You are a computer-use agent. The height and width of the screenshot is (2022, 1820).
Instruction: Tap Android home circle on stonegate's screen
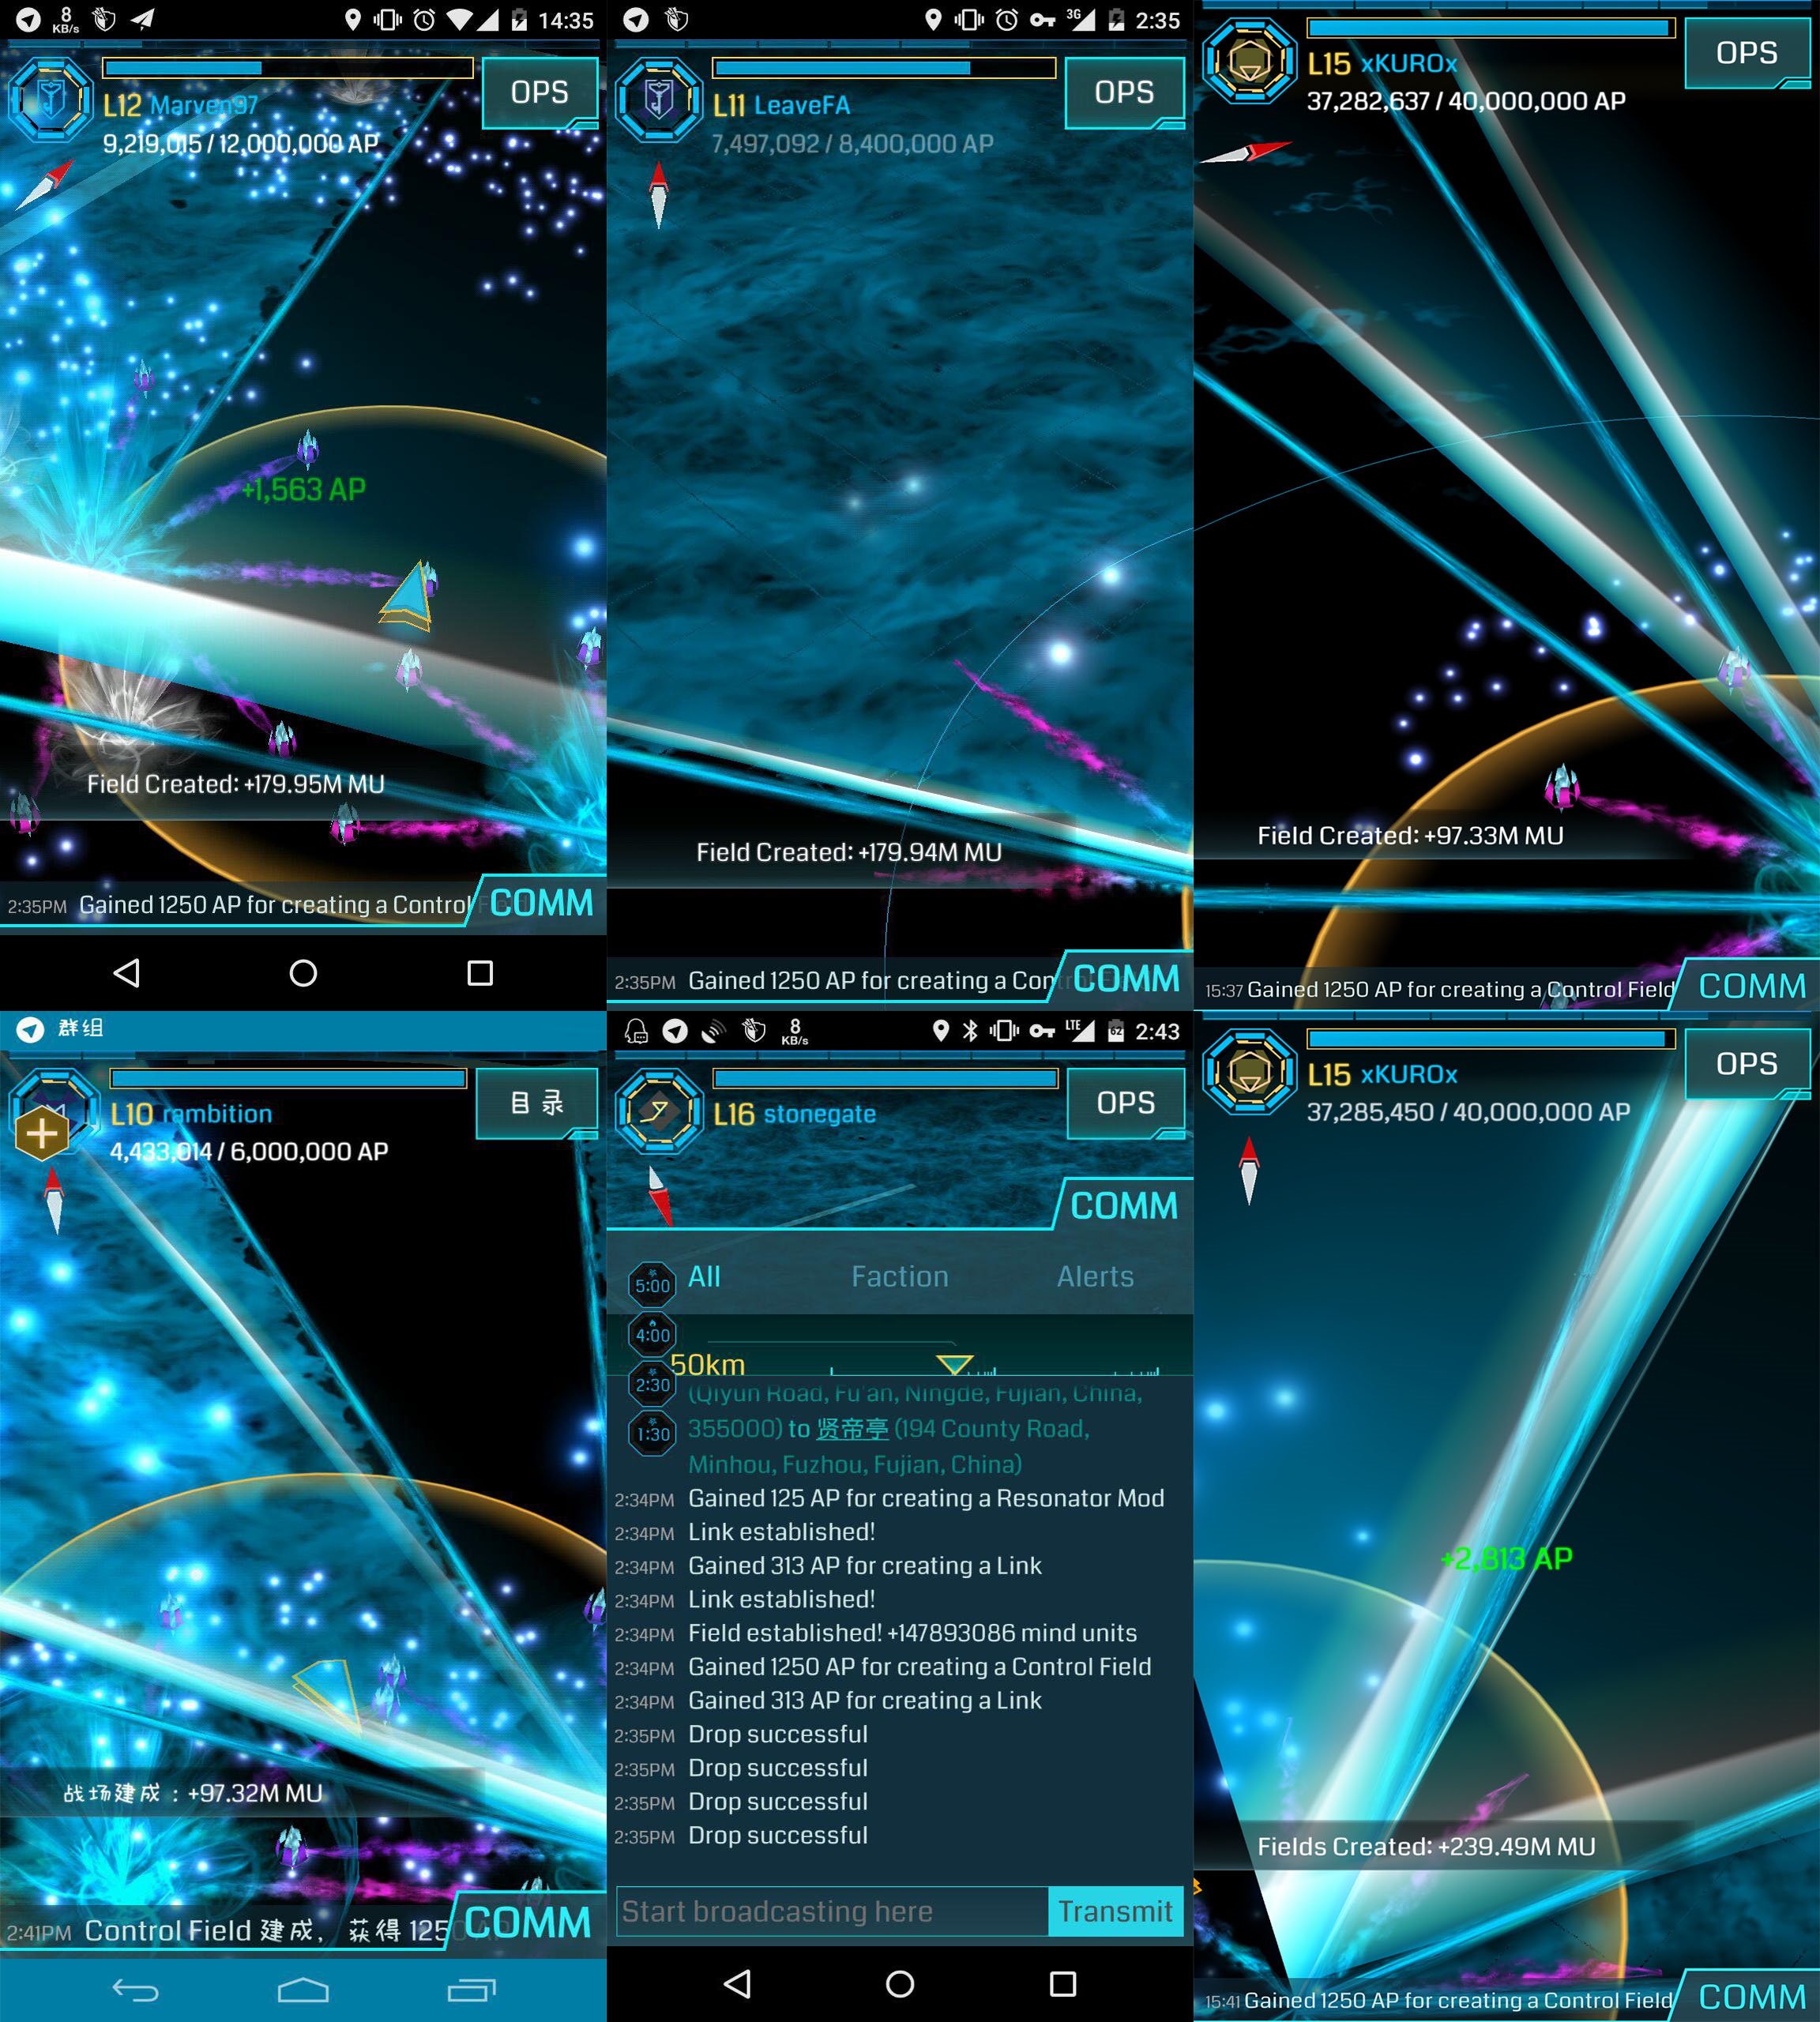click(900, 1983)
